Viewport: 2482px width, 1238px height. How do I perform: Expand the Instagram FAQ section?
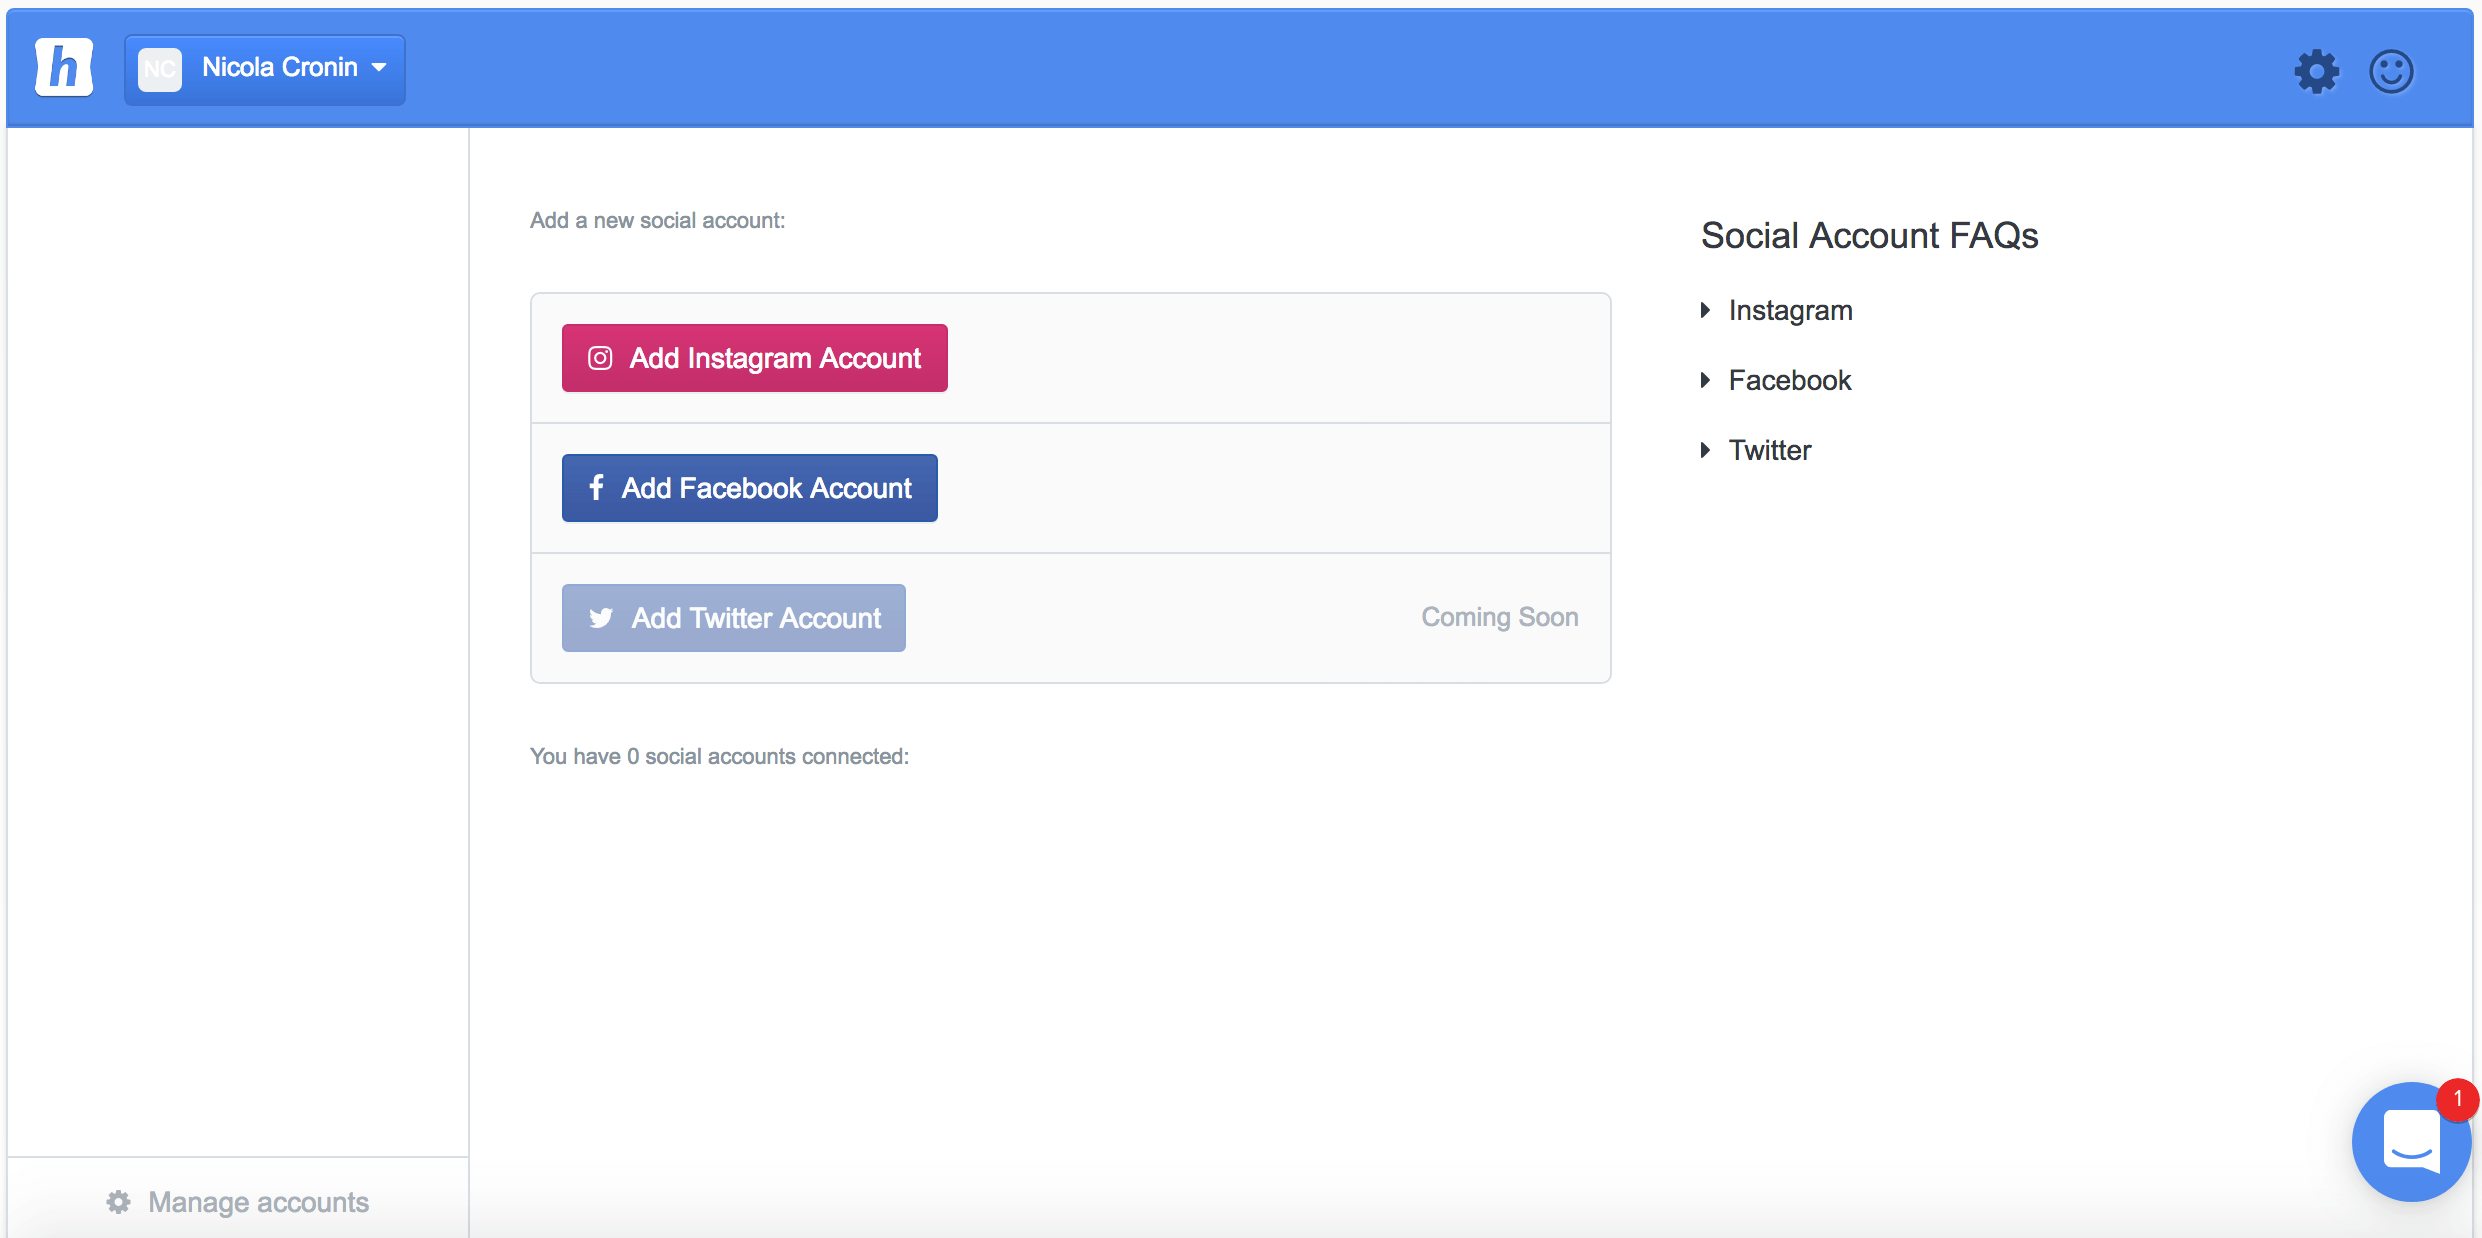point(1777,310)
